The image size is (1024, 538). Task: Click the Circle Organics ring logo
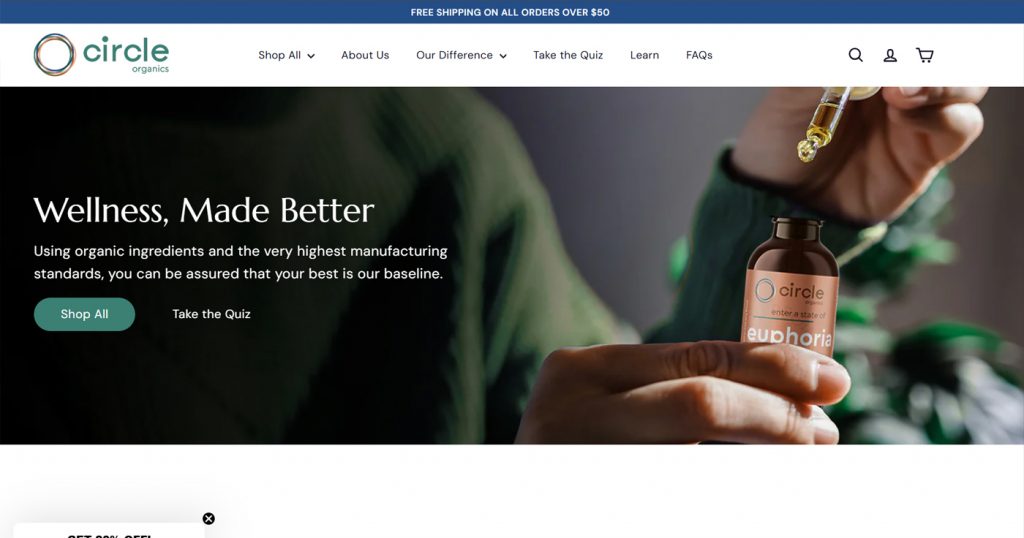tap(54, 55)
